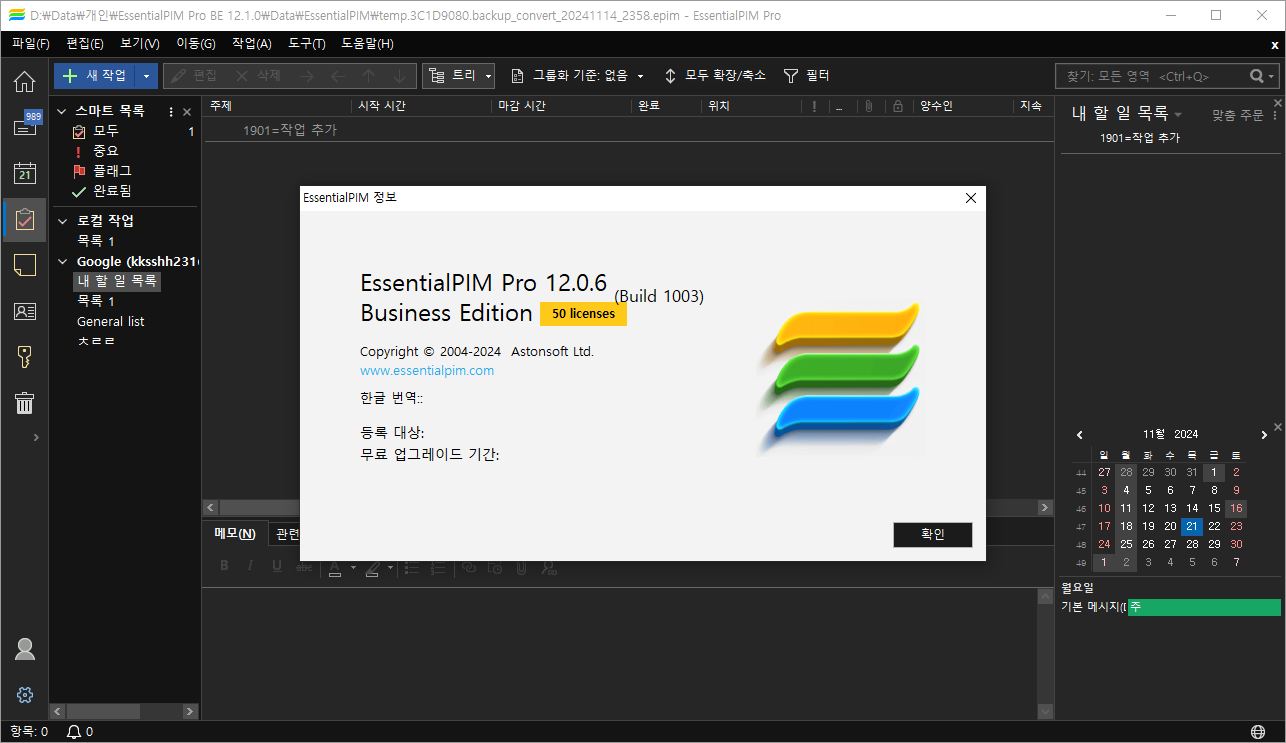Open the Home (Today) sidebar module
The height and width of the screenshot is (743, 1286).
click(24, 81)
